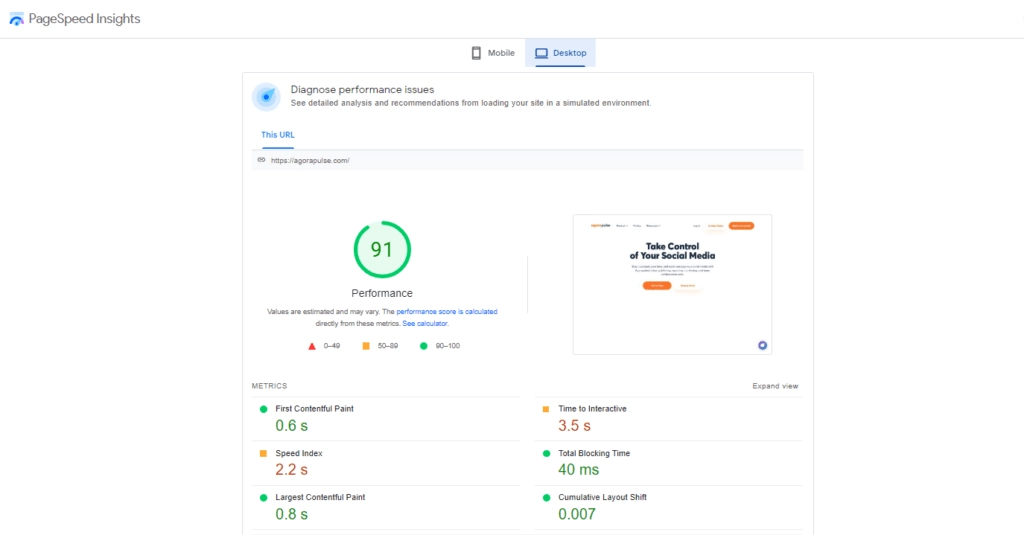Click the PageSpeed Insights logo icon
Viewport: 1024px width, 535px height.
pos(16,19)
